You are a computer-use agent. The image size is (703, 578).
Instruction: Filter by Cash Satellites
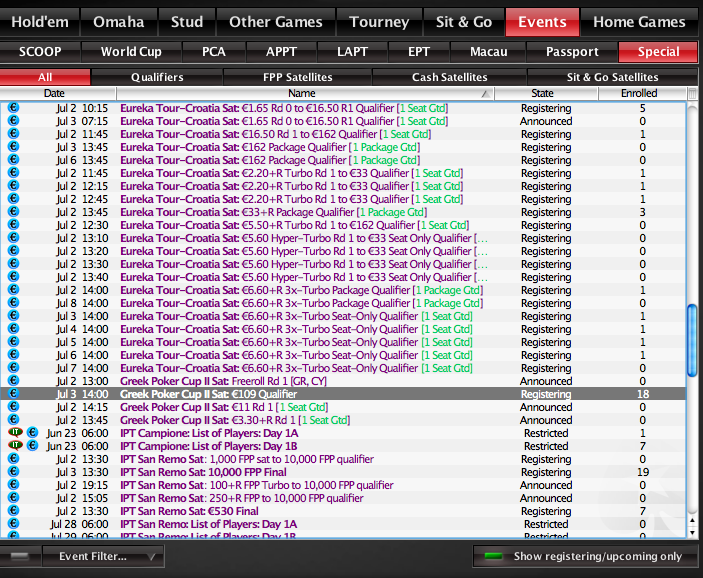449,77
